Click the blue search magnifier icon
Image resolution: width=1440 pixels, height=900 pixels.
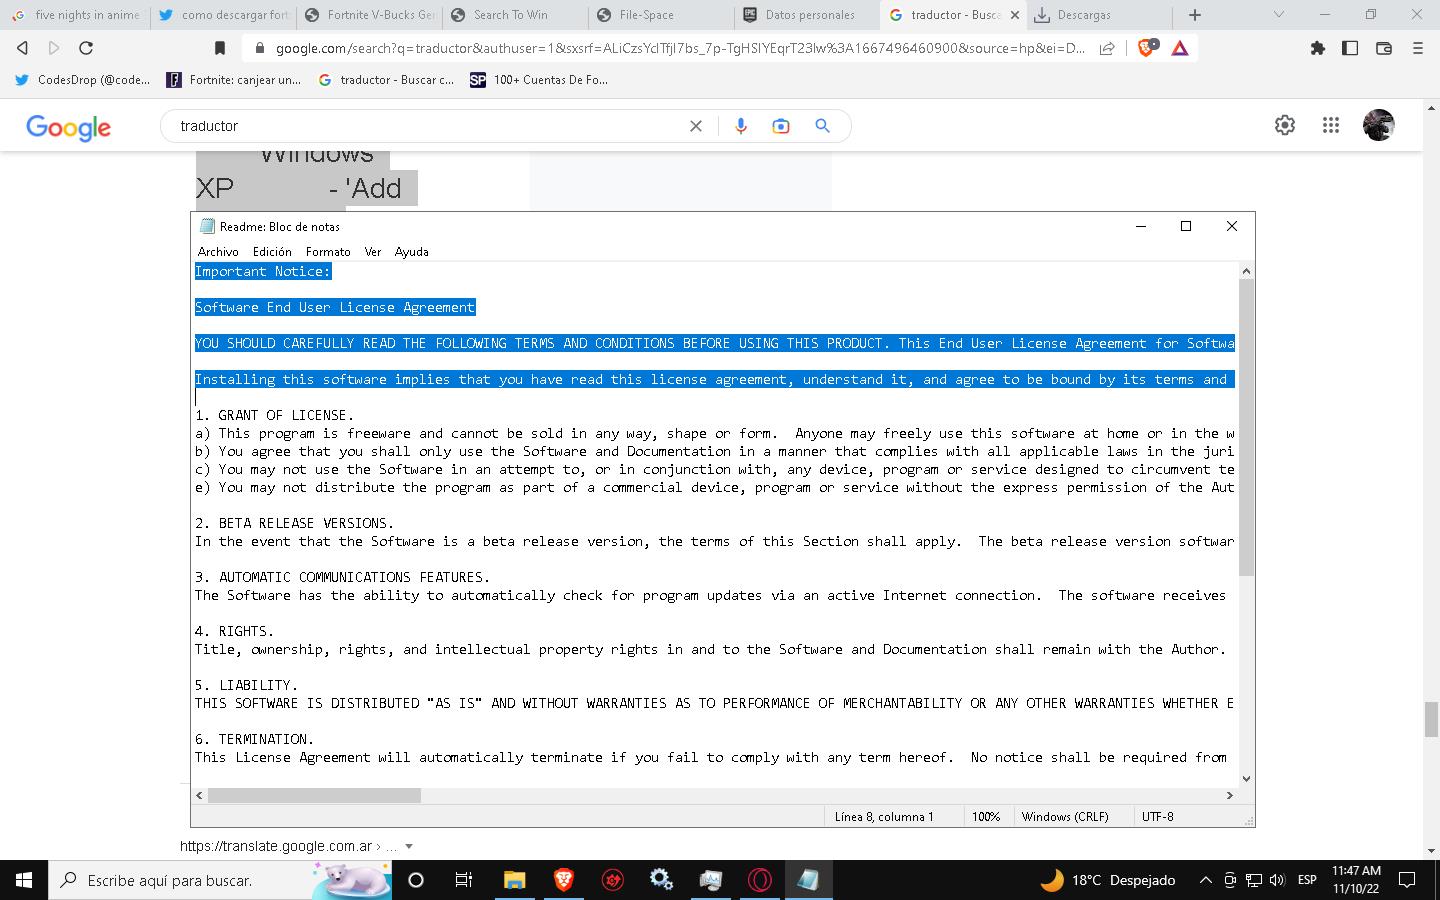click(x=822, y=126)
